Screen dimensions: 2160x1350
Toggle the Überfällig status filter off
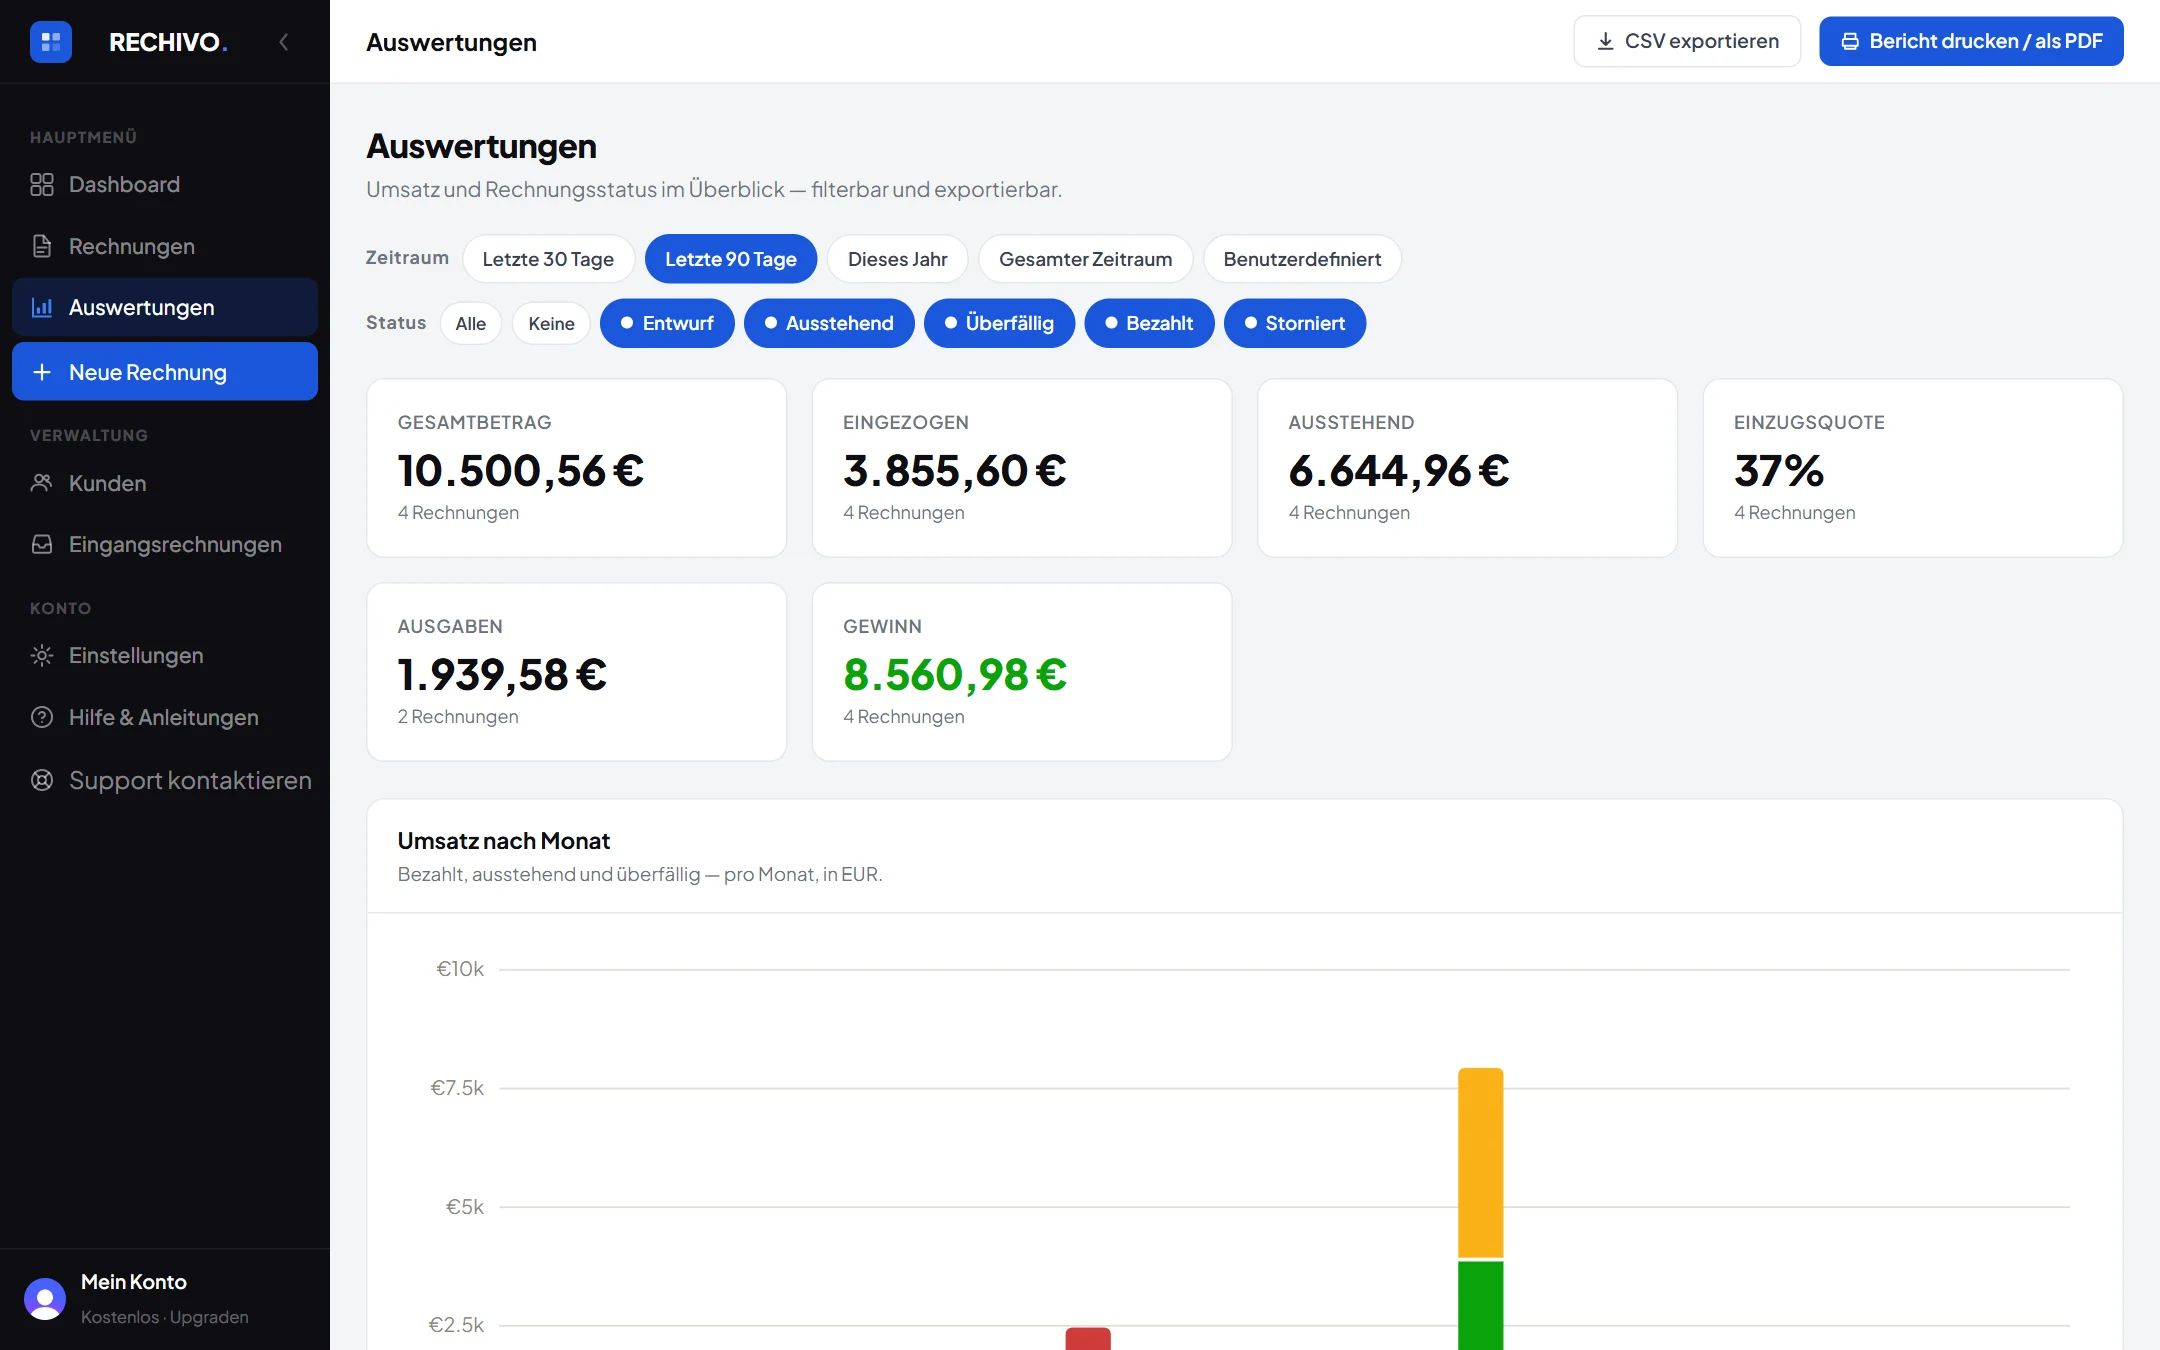(x=999, y=323)
